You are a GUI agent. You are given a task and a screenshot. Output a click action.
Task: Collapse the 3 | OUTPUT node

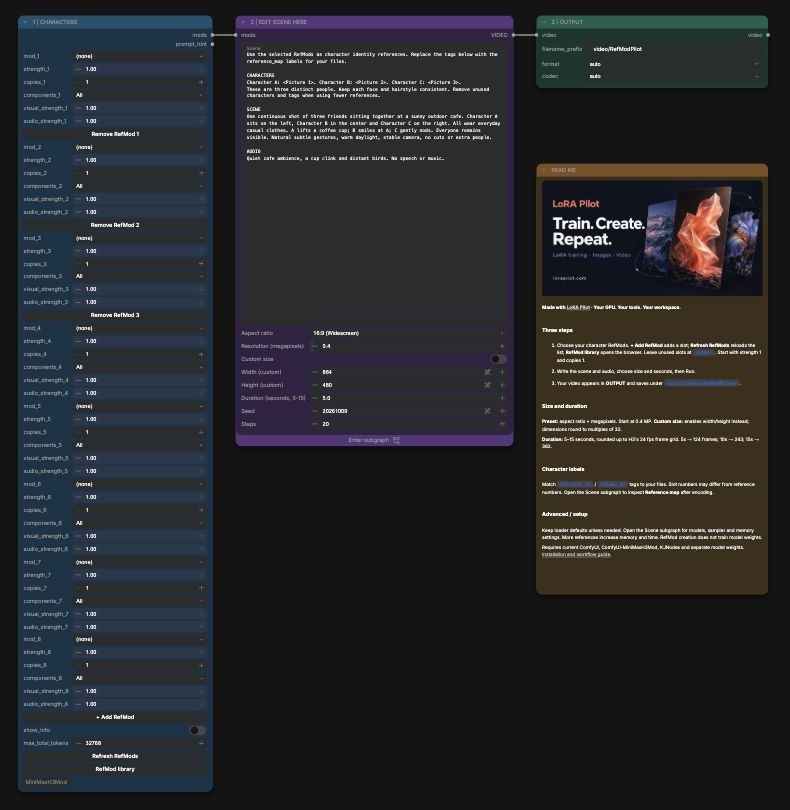click(x=544, y=22)
